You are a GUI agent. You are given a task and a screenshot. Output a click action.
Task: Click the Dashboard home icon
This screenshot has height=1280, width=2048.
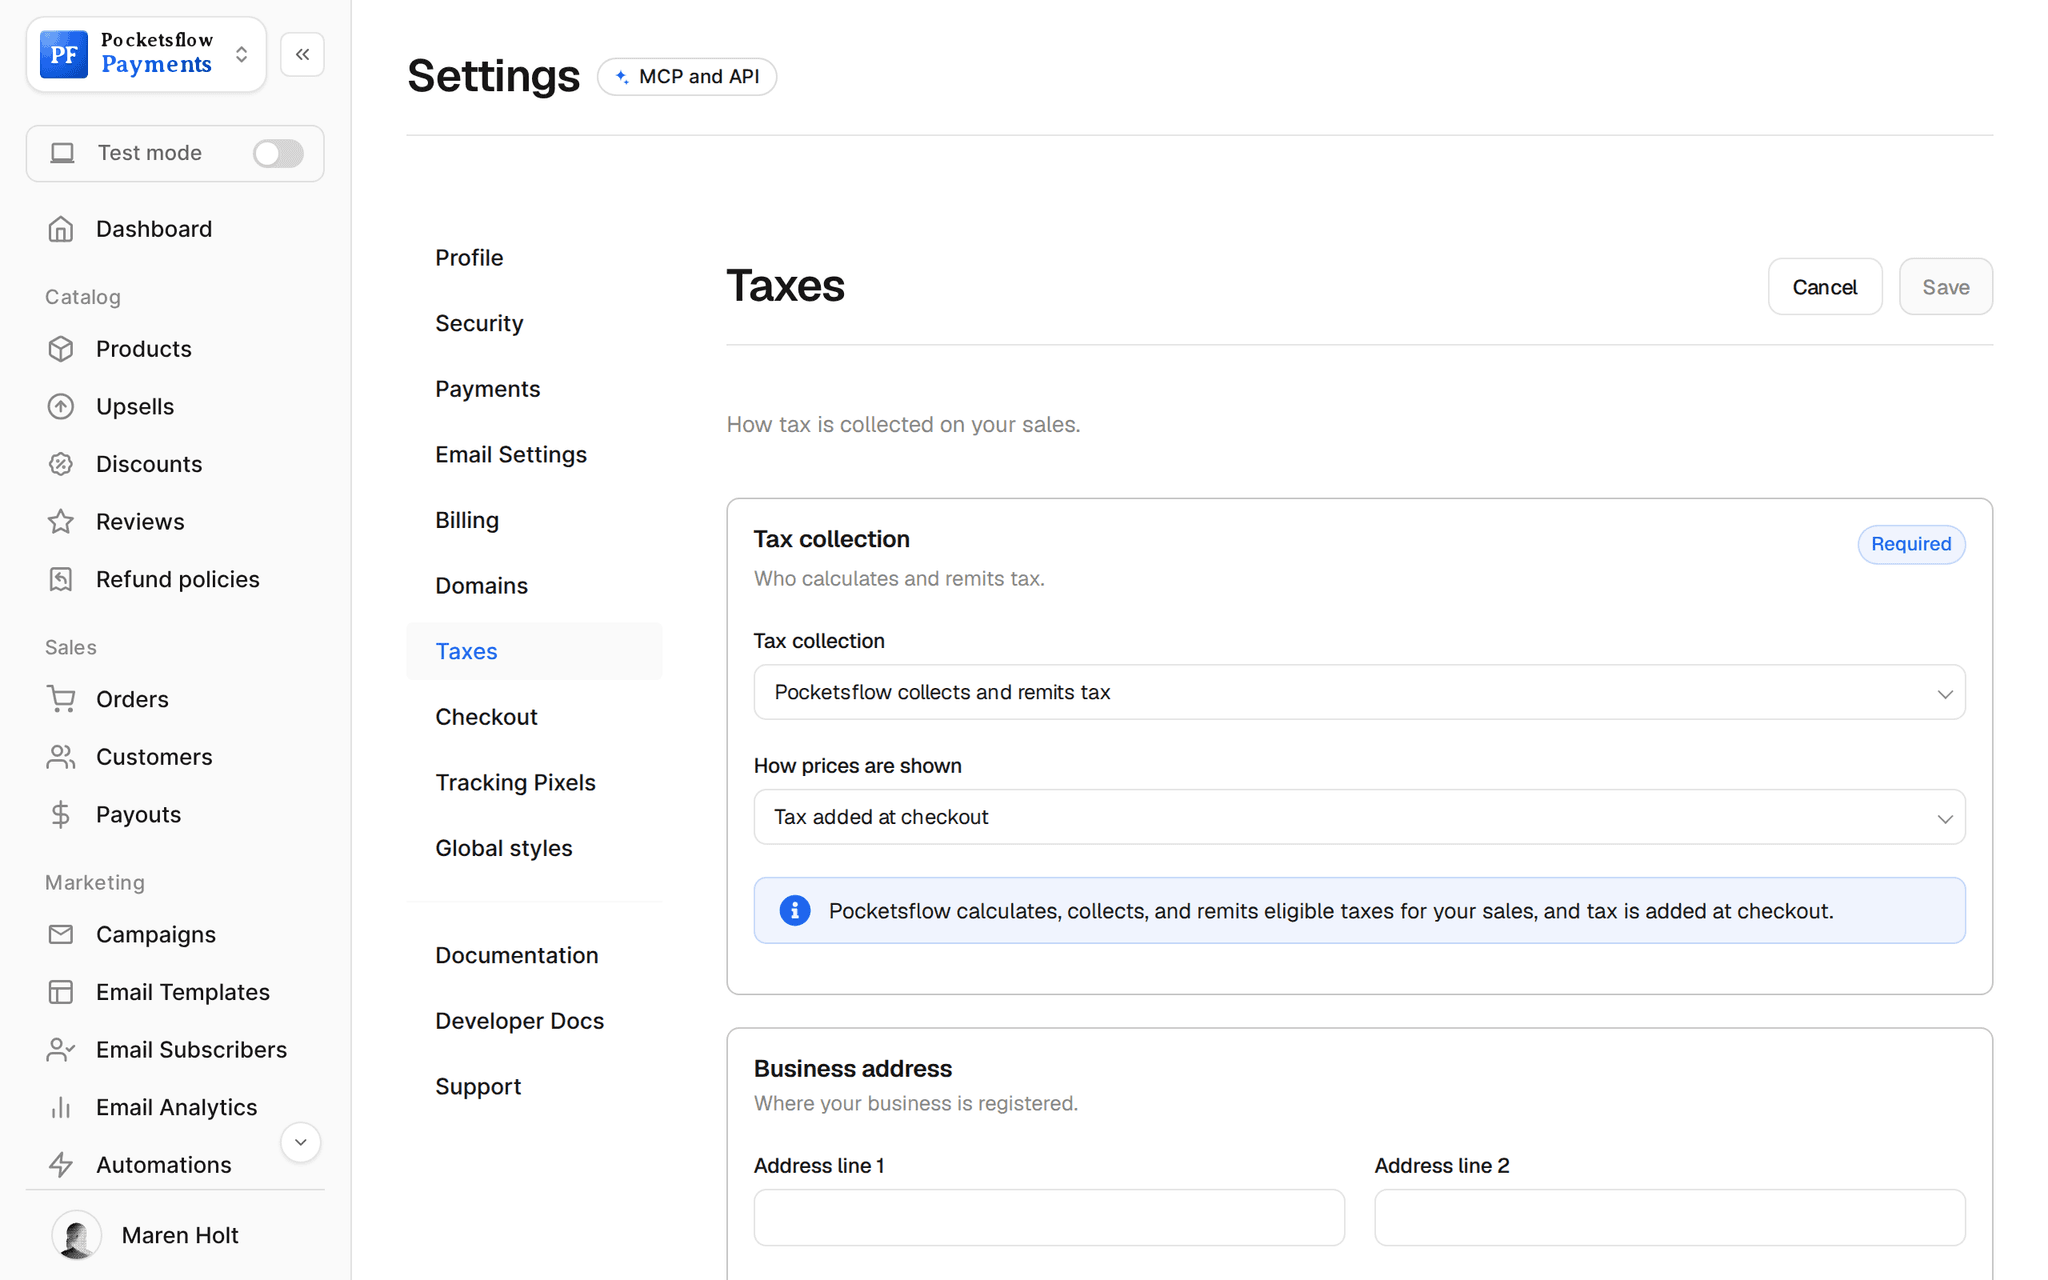click(x=61, y=229)
